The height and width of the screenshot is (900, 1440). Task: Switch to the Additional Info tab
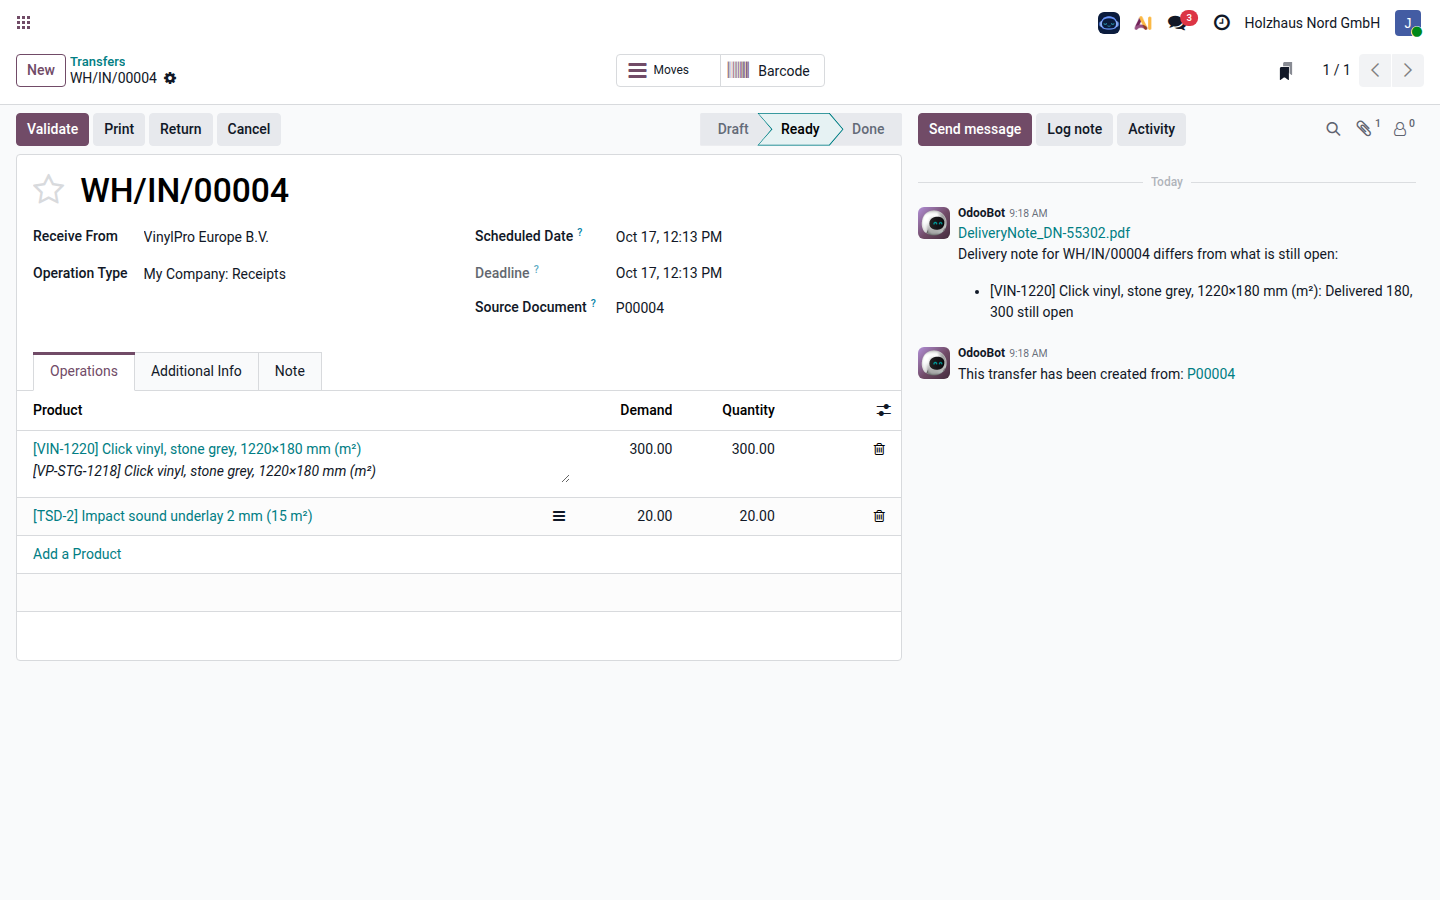pyautogui.click(x=196, y=371)
